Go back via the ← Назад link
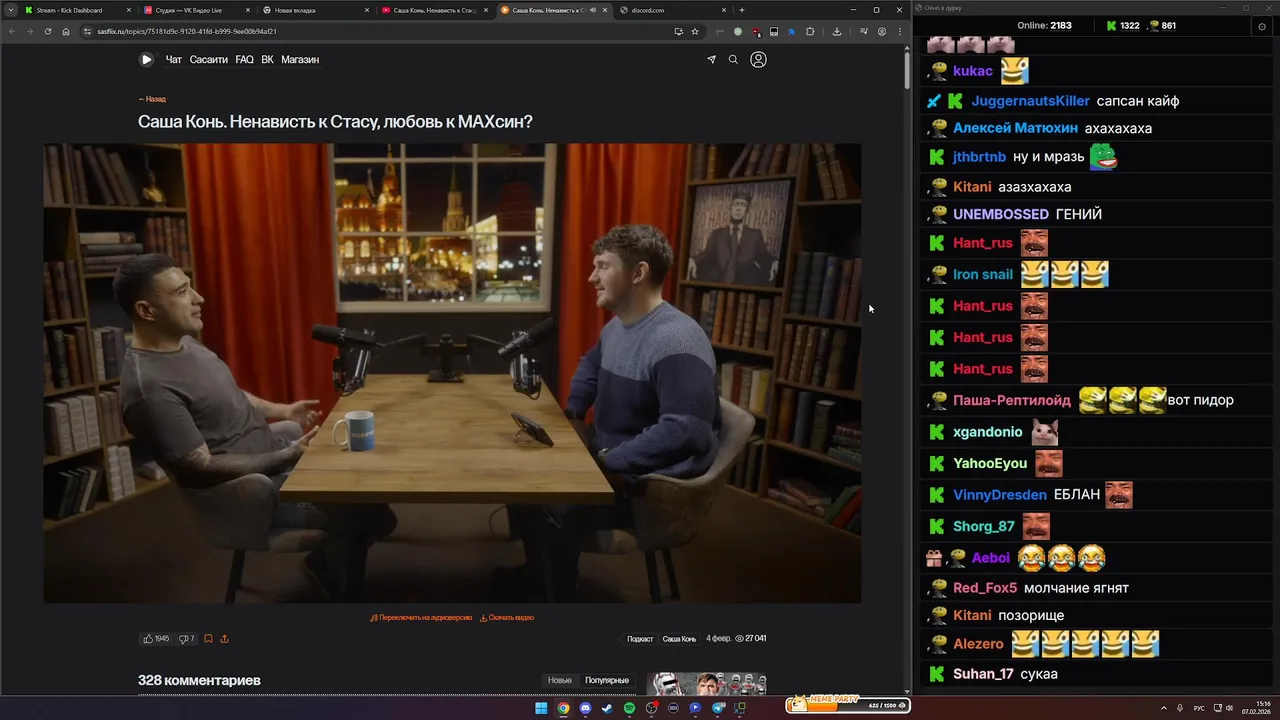The width and height of the screenshot is (1280, 720). tap(152, 99)
